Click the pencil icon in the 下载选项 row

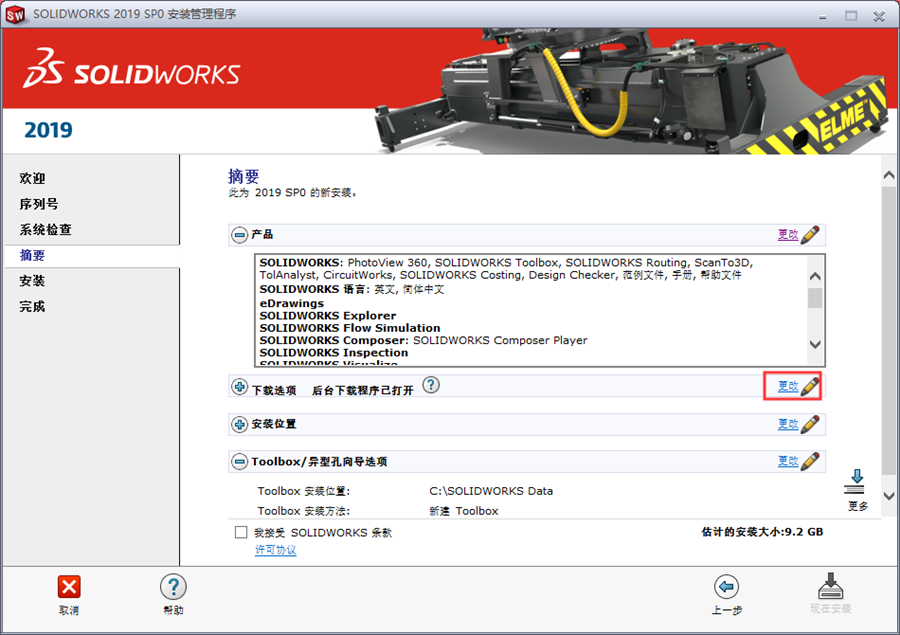(x=810, y=386)
